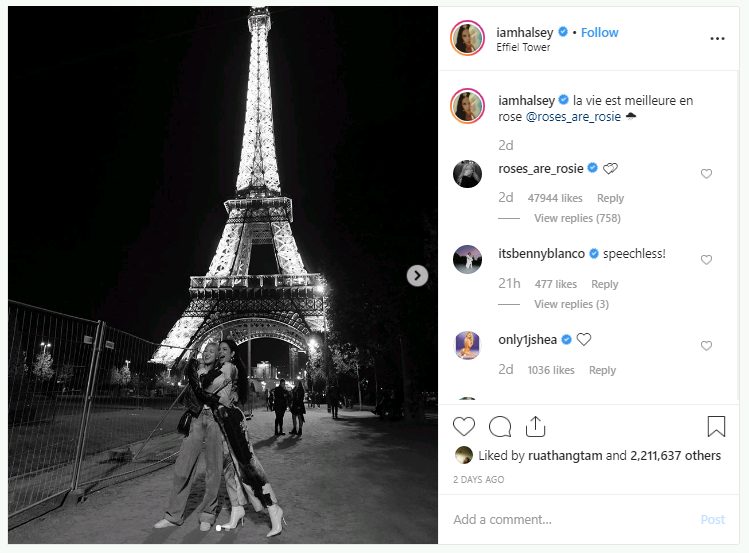749x553 pixels.
Task: Reply to only1jshea's comment
Action: [x=602, y=370]
